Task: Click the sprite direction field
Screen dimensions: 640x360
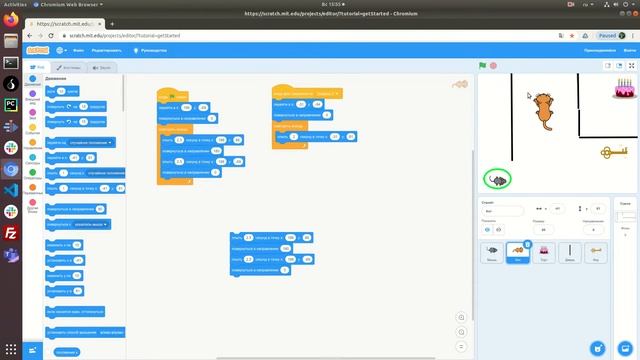Action: (x=593, y=229)
